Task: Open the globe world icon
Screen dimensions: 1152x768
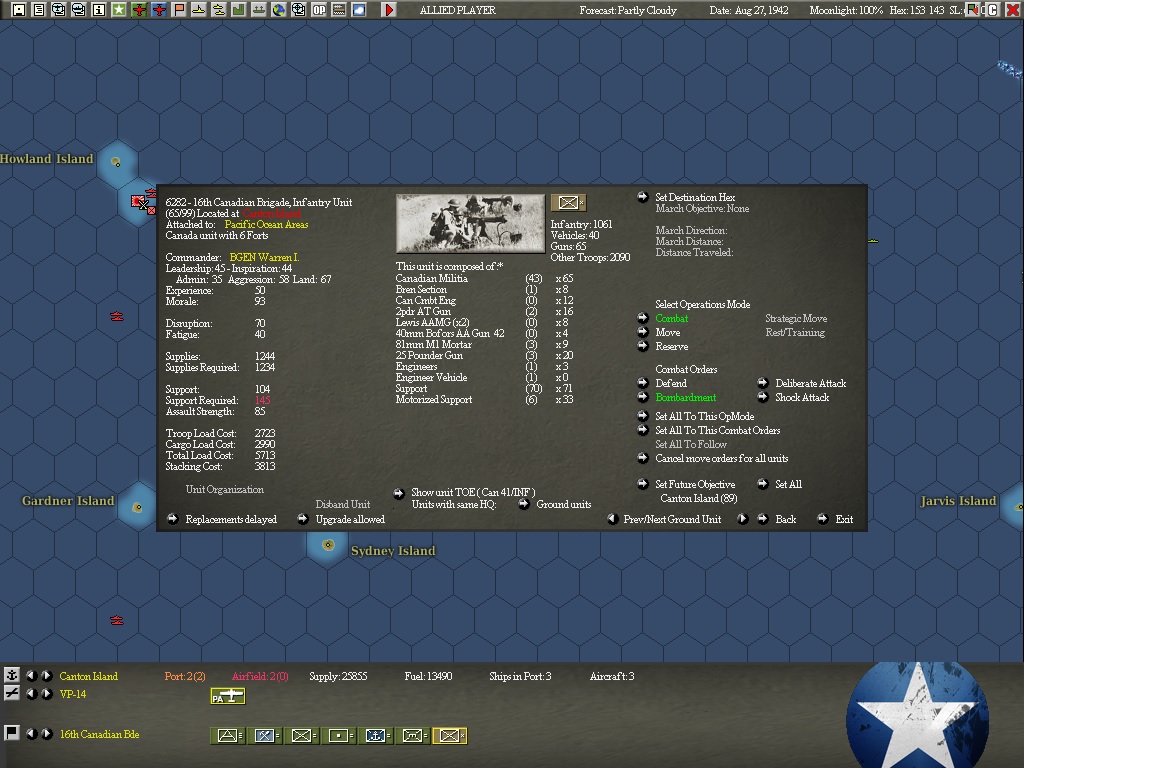Action: point(278,10)
